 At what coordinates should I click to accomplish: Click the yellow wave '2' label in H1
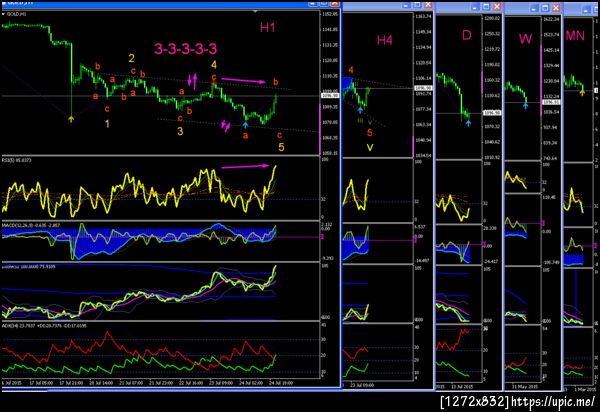coord(131,58)
